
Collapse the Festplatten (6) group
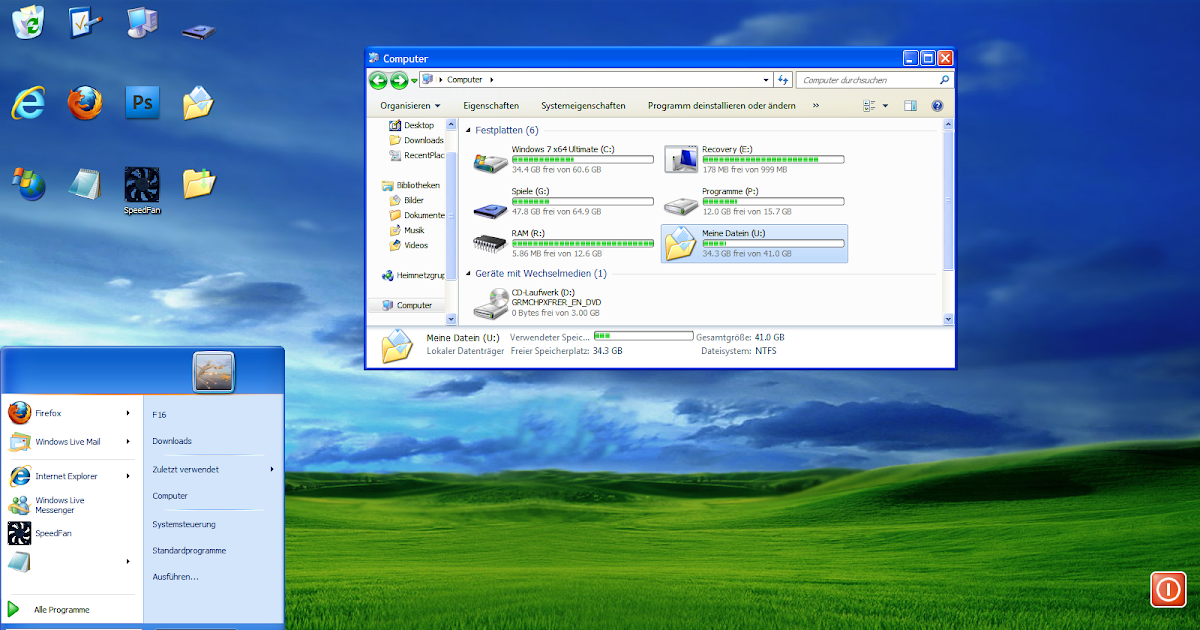468,130
